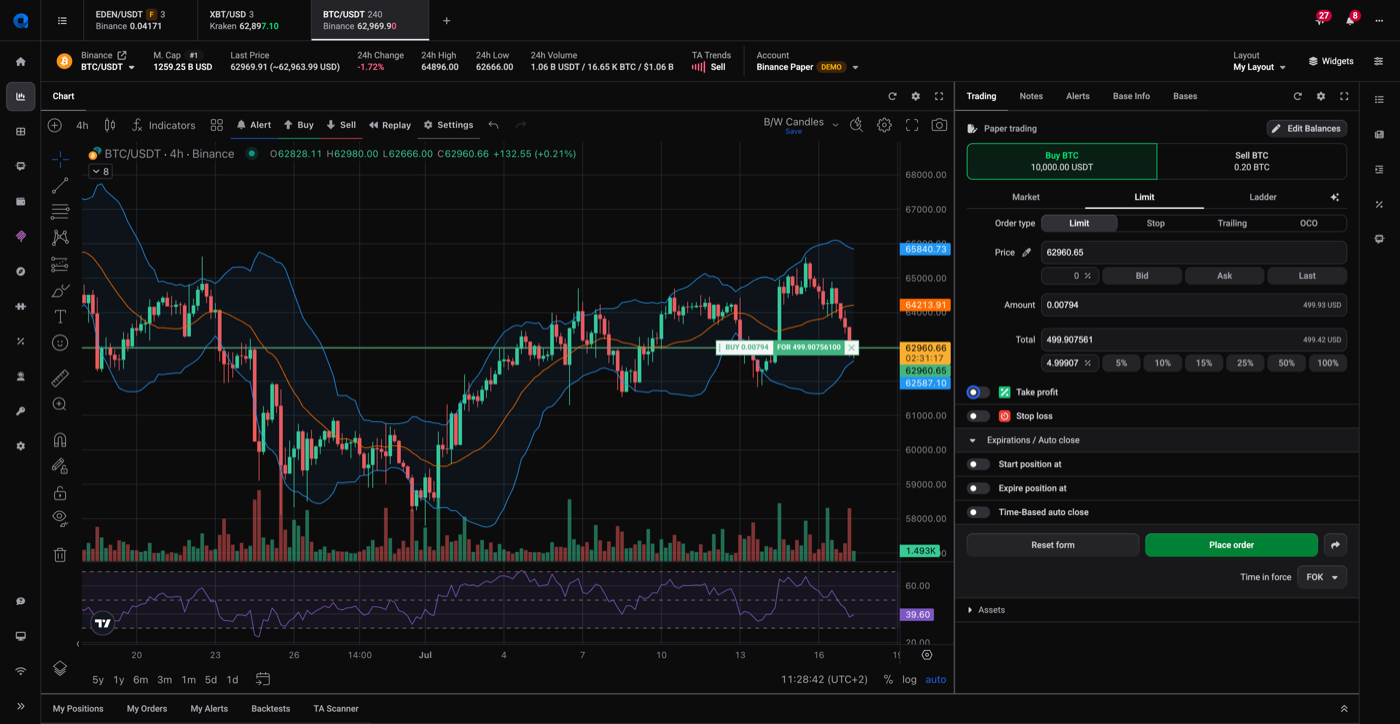The image size is (1400, 724).
Task: Click the Price input field
Action: point(1194,253)
